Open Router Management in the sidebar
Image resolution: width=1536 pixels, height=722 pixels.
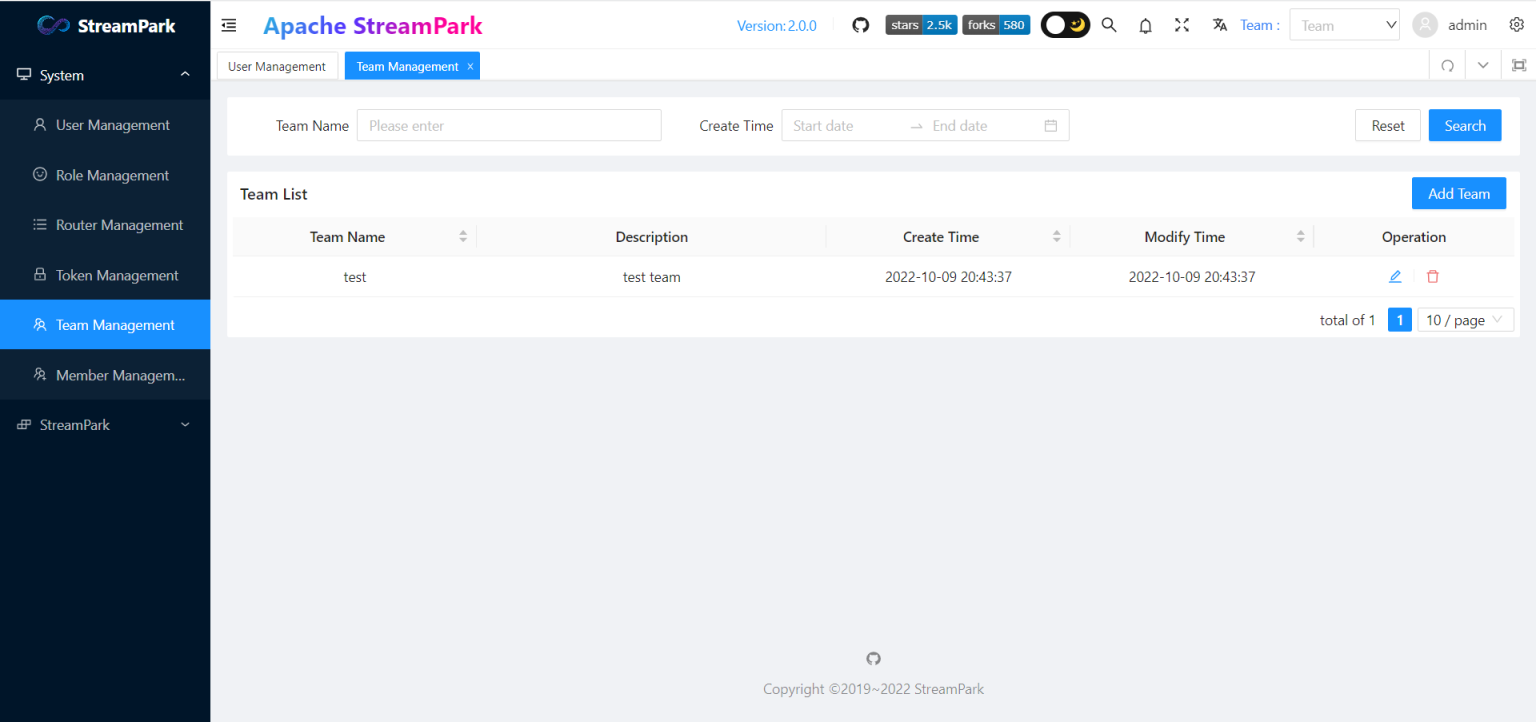(105, 225)
